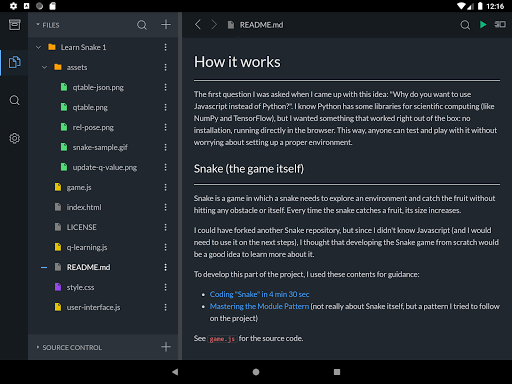Collapse the Learn Snake 1 folder

pos(39,47)
